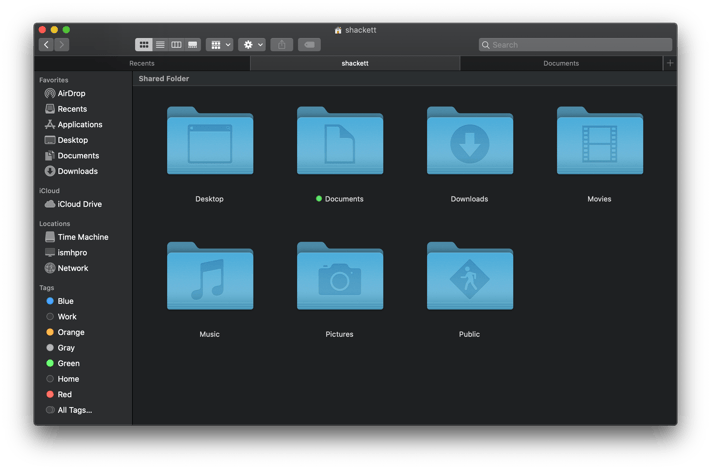Select the Pictures folder icon
Viewport: 711px width, 470px height.
click(x=340, y=276)
